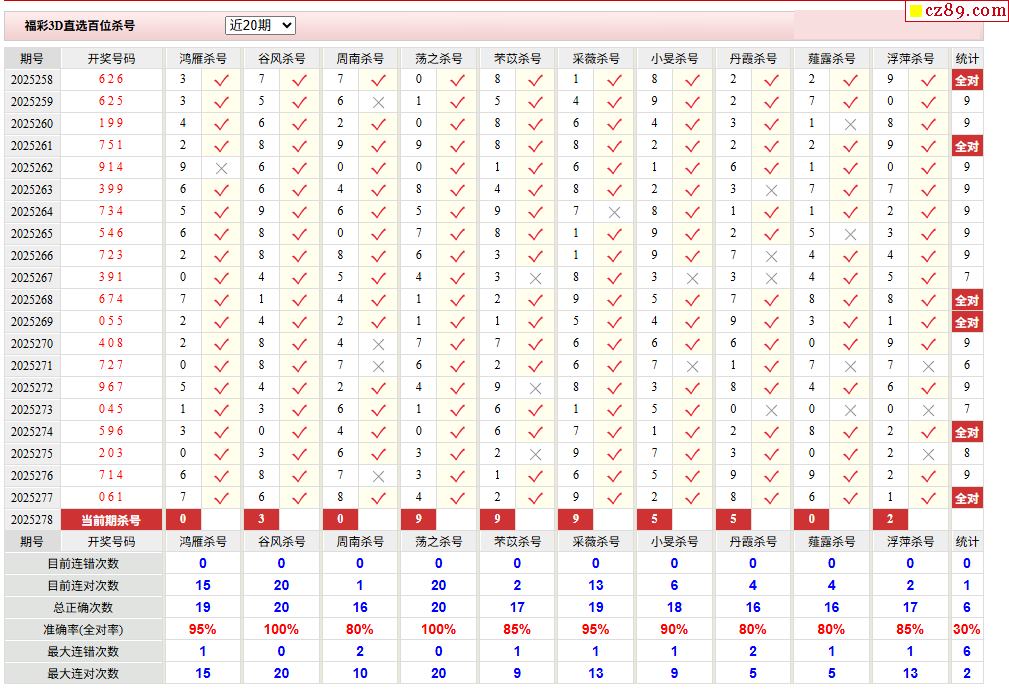Screen dimensions: 1009x698
Task: Select the top 鸿雁杀号 column header
Action: pyautogui.click(x=203, y=58)
